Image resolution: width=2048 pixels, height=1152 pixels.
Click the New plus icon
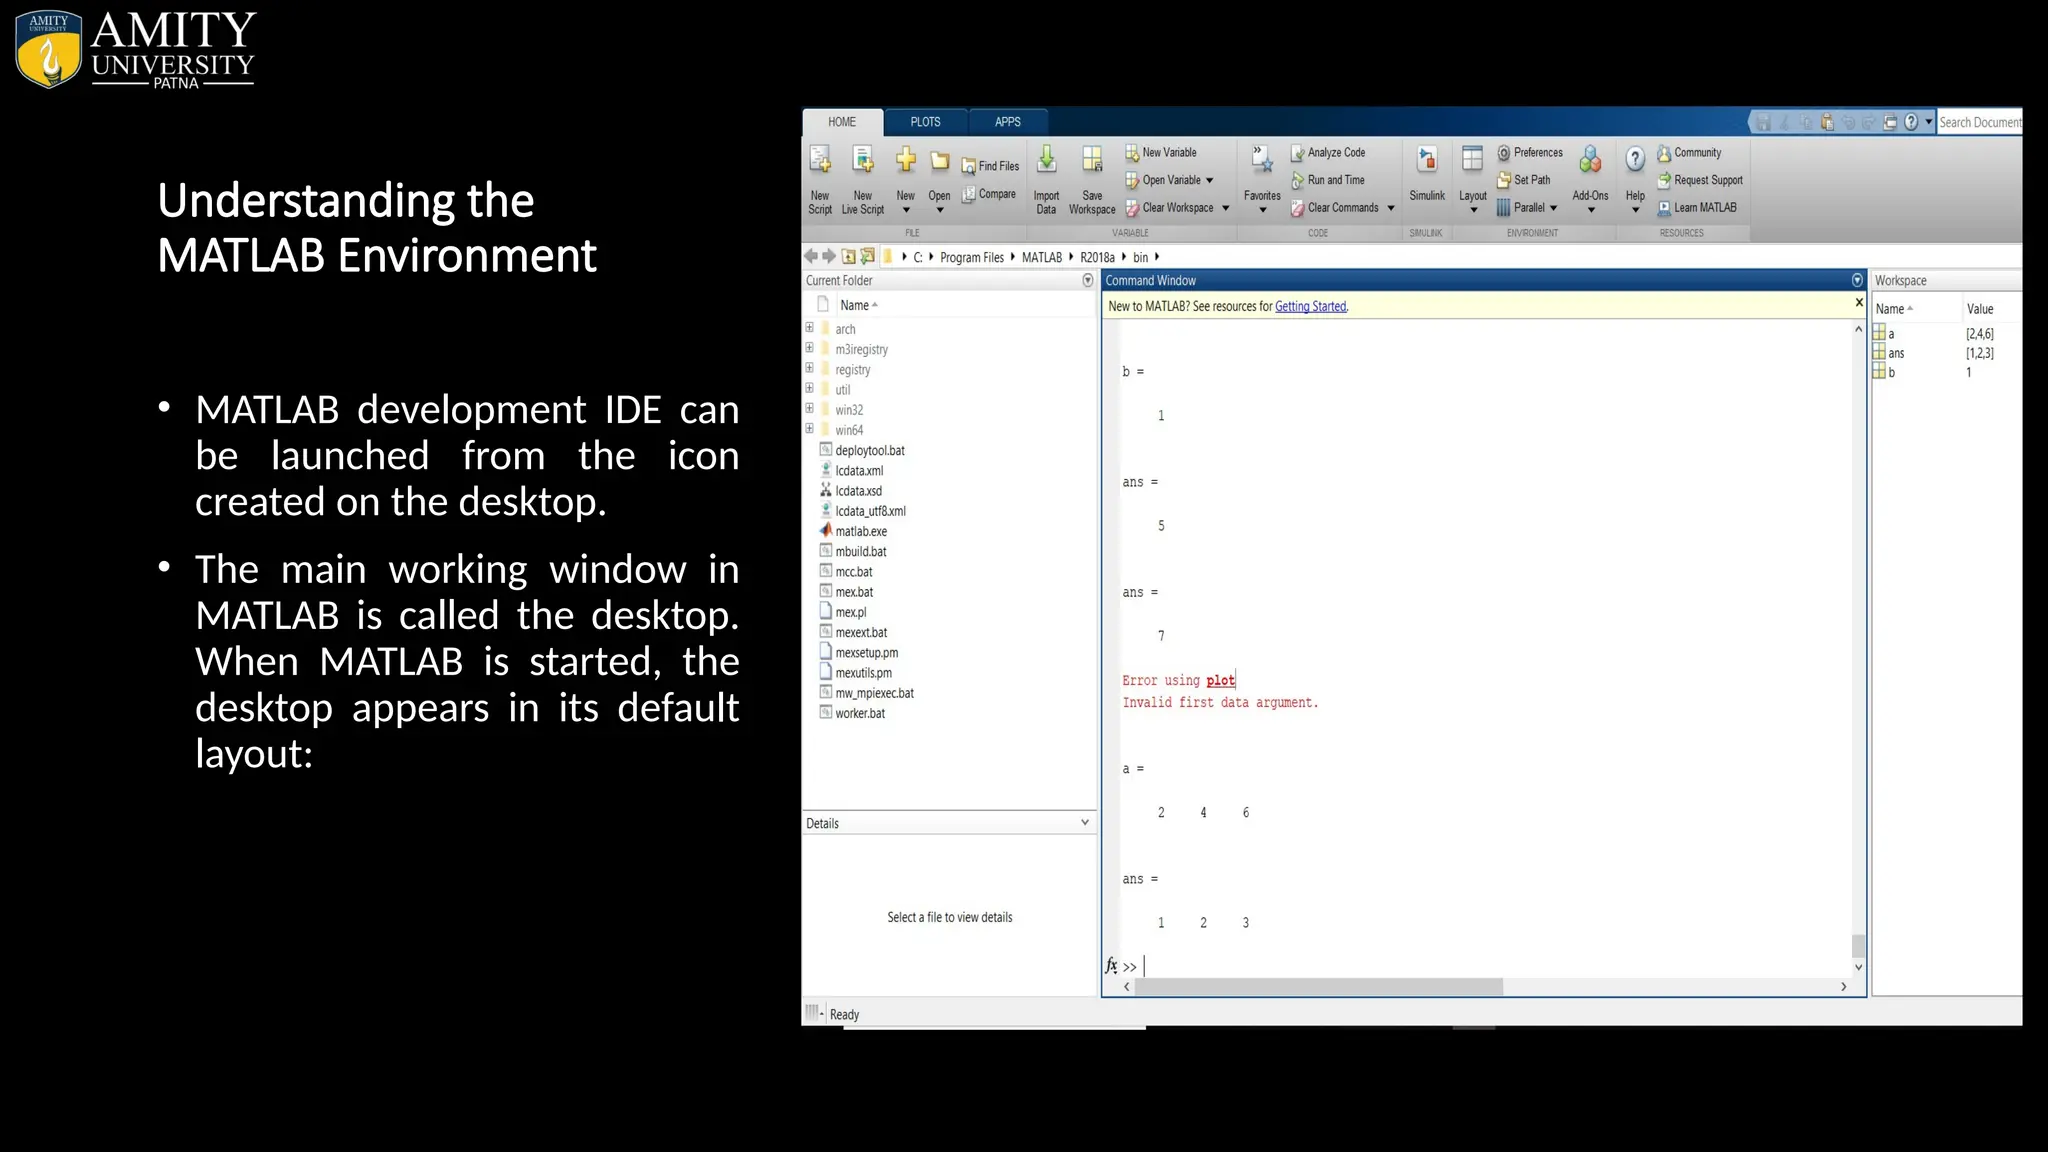pos(906,160)
